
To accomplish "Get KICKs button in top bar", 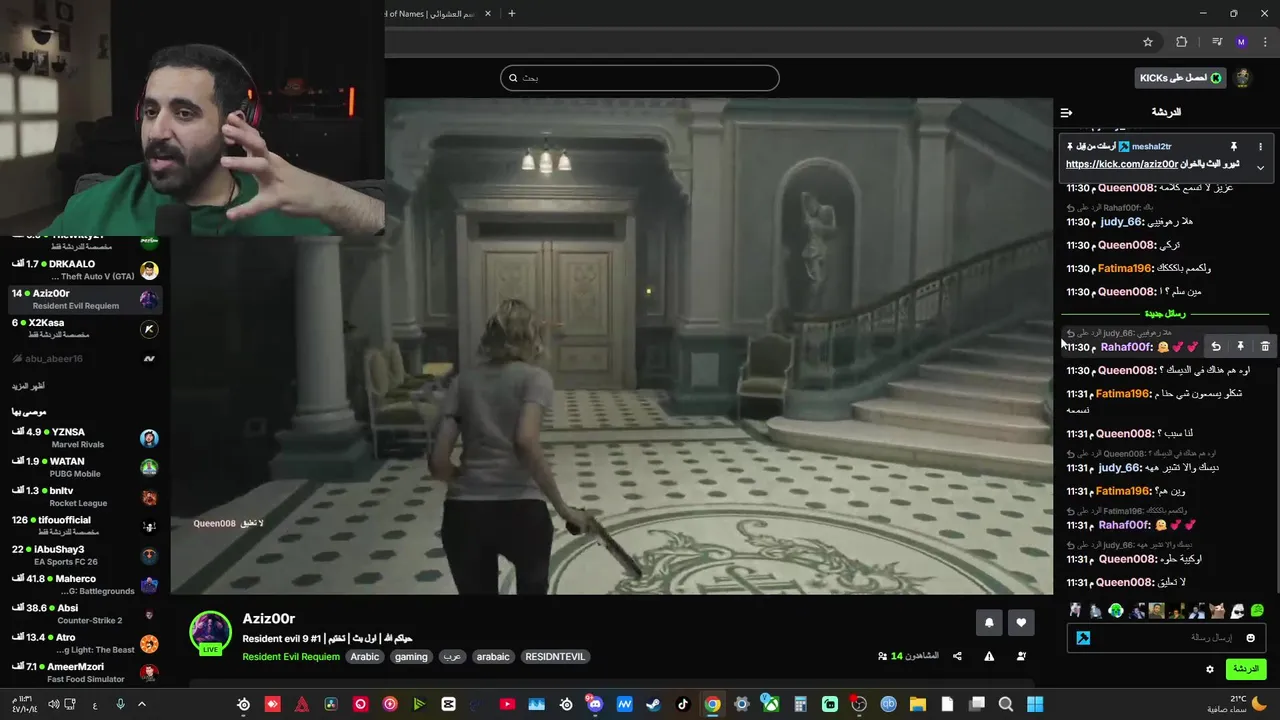I will (x=1180, y=78).
